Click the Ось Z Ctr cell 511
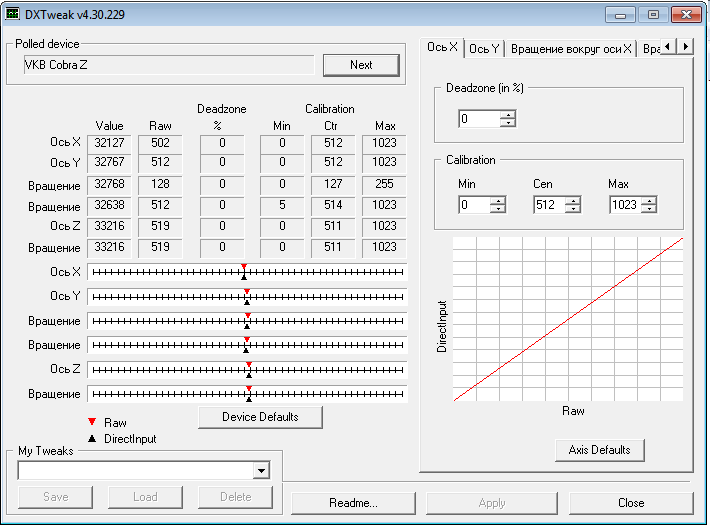Screen dimensions: 710x526 click(x=333, y=226)
